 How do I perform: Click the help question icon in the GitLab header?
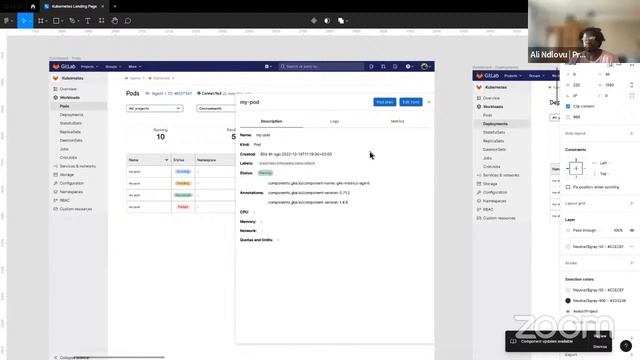[x=408, y=67]
